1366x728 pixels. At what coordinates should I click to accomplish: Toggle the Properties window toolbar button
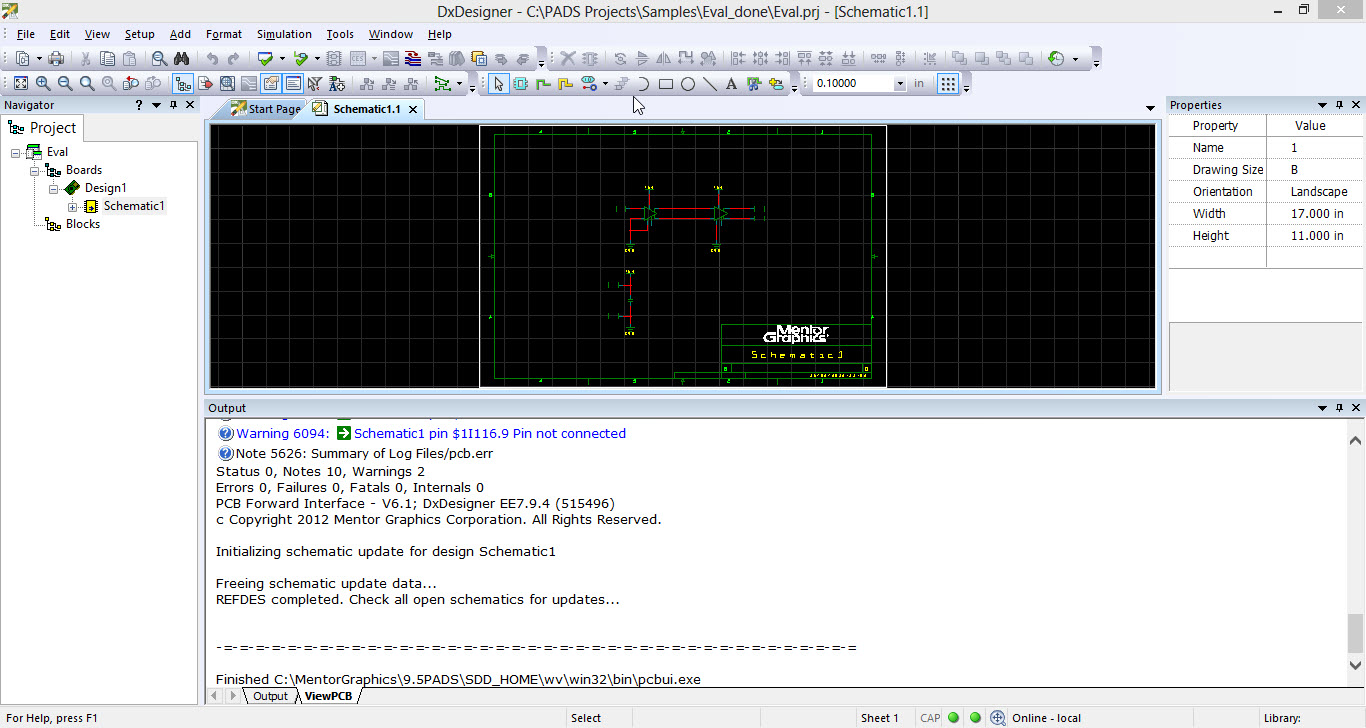[271, 84]
